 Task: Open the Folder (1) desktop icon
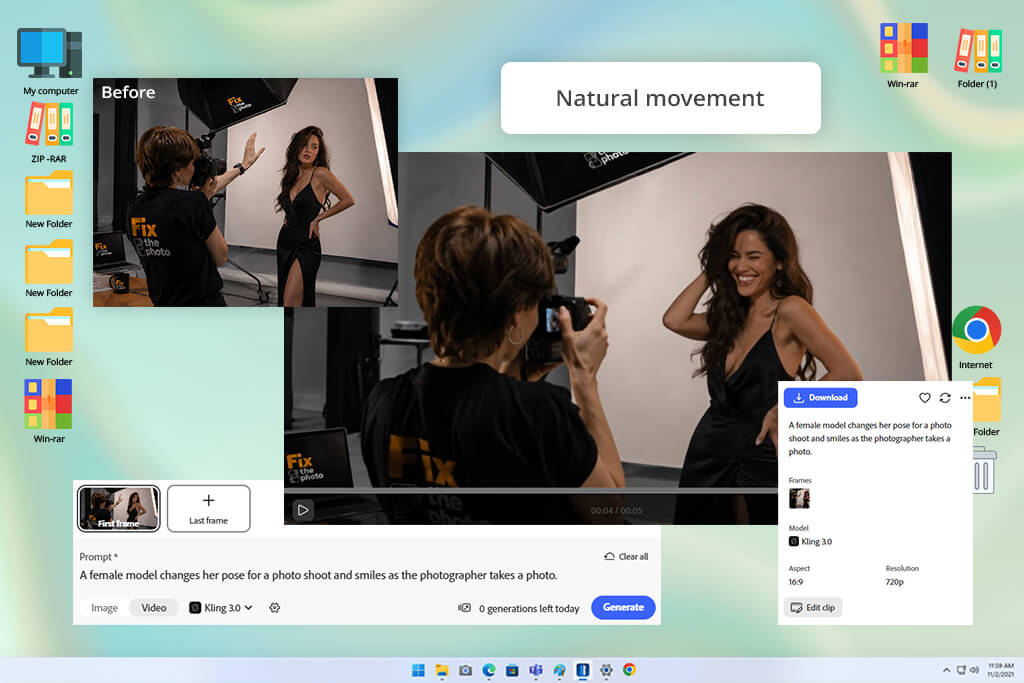[977, 57]
